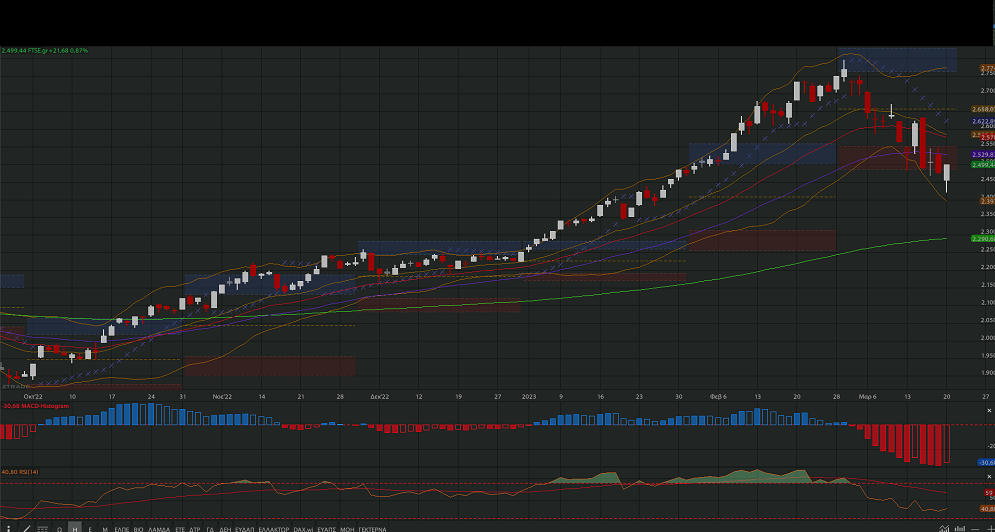Click the 2023 date axis label
The height and width of the screenshot is (532, 995).
tap(529, 396)
